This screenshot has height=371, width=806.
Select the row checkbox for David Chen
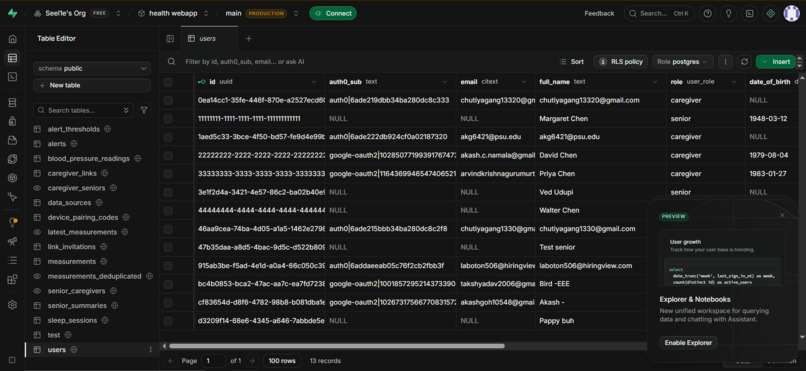pyautogui.click(x=168, y=155)
